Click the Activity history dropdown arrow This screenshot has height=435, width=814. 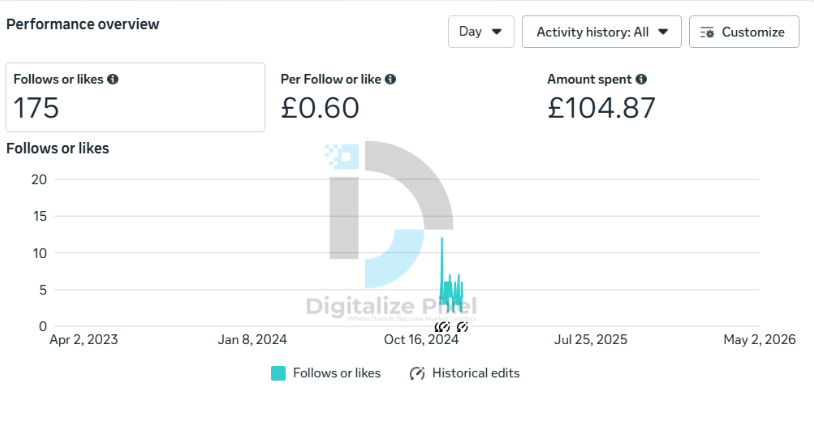tap(663, 32)
